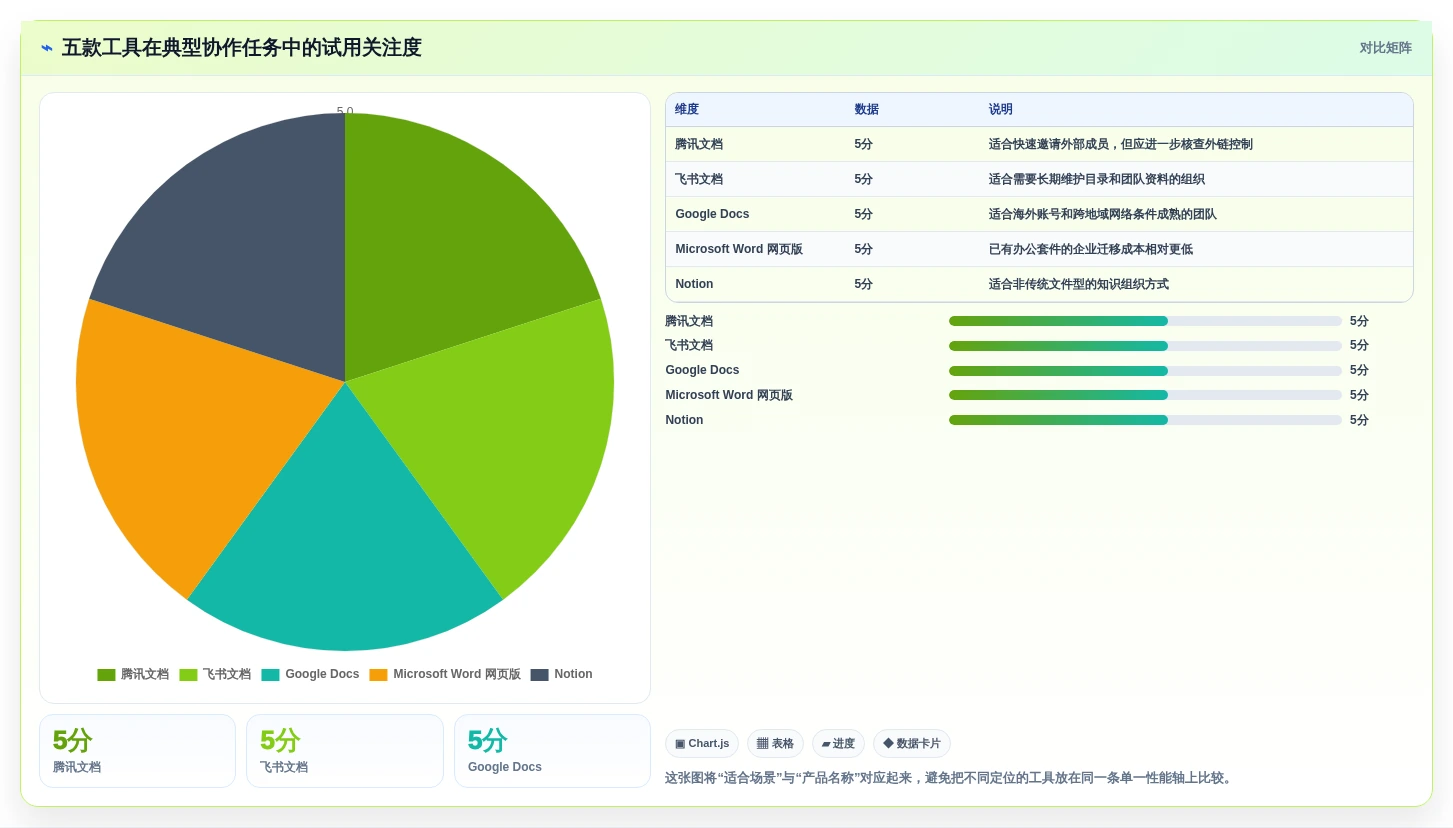1453x828 pixels.
Task: Toggle Microsoft Word 网页版 legend swatch
Action: (x=378, y=675)
